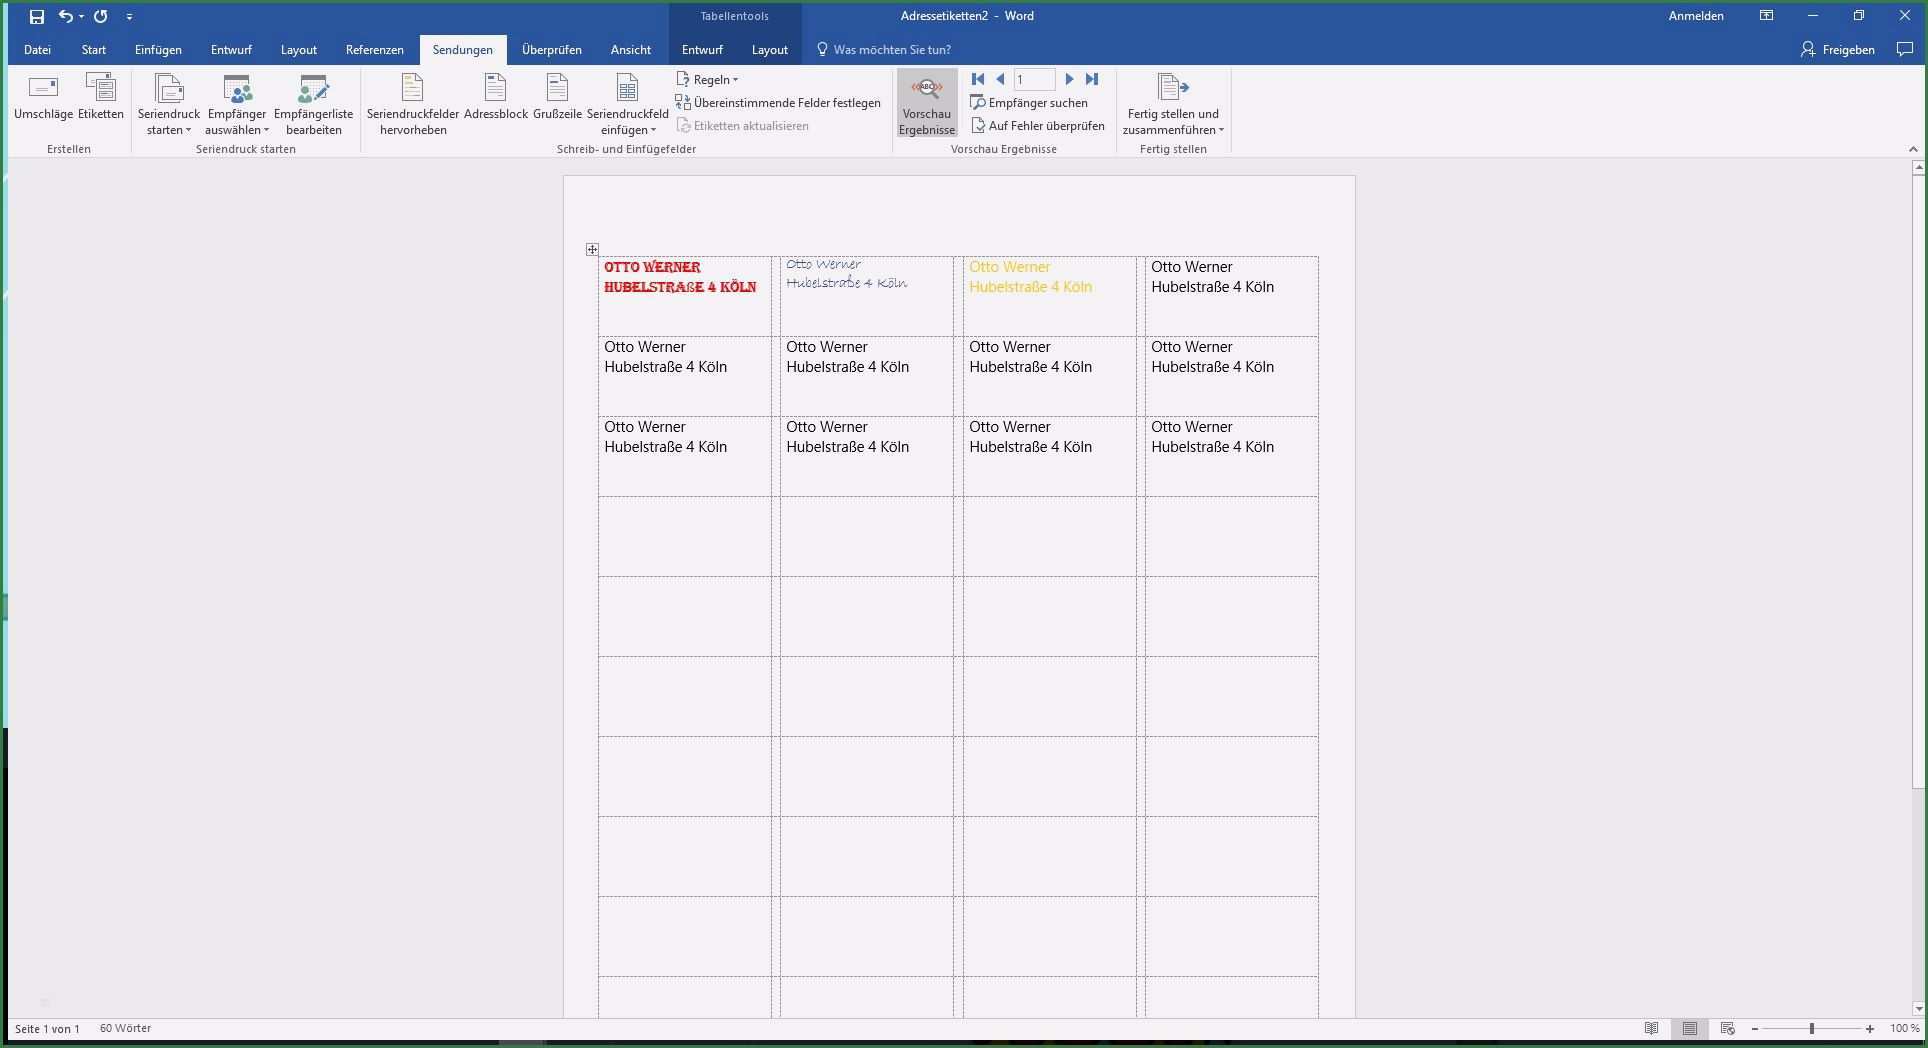Open the Etiketten labels tool

[101, 88]
